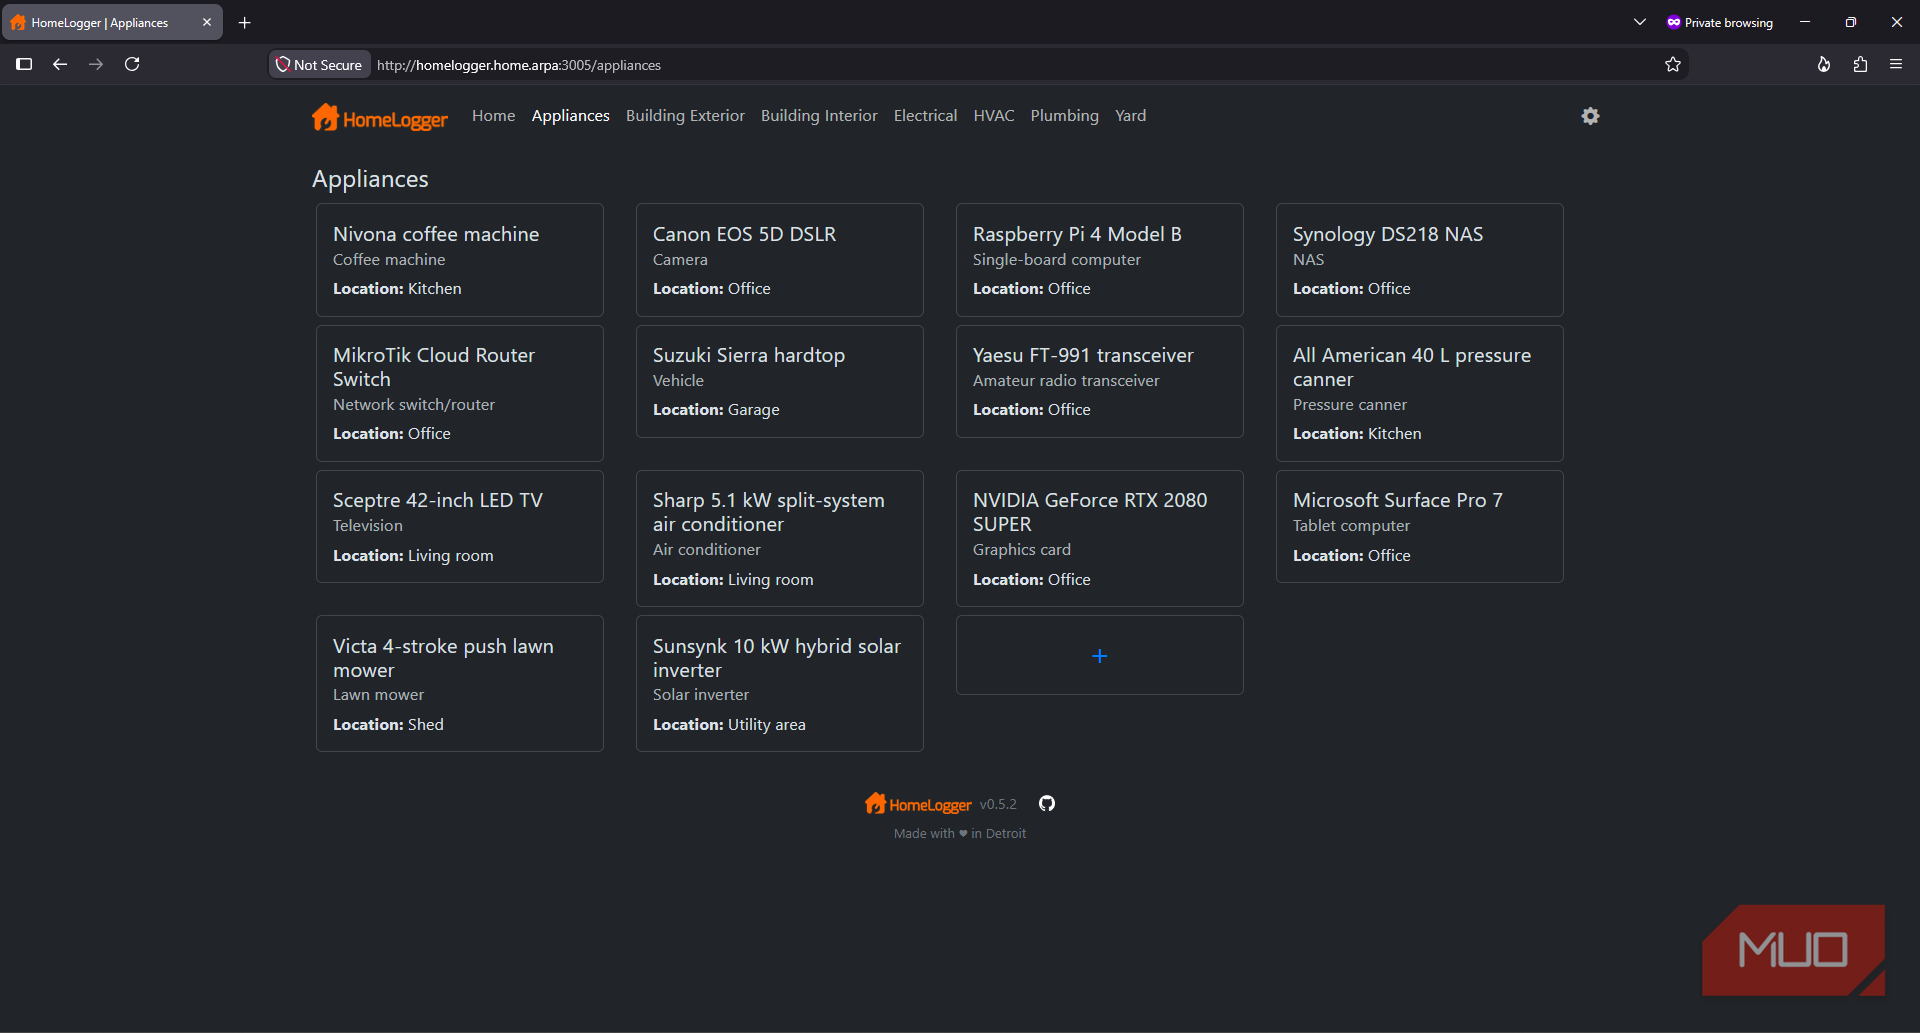The height and width of the screenshot is (1033, 1920).
Task: Go back with the browser back arrow
Action: pyautogui.click(x=60, y=64)
